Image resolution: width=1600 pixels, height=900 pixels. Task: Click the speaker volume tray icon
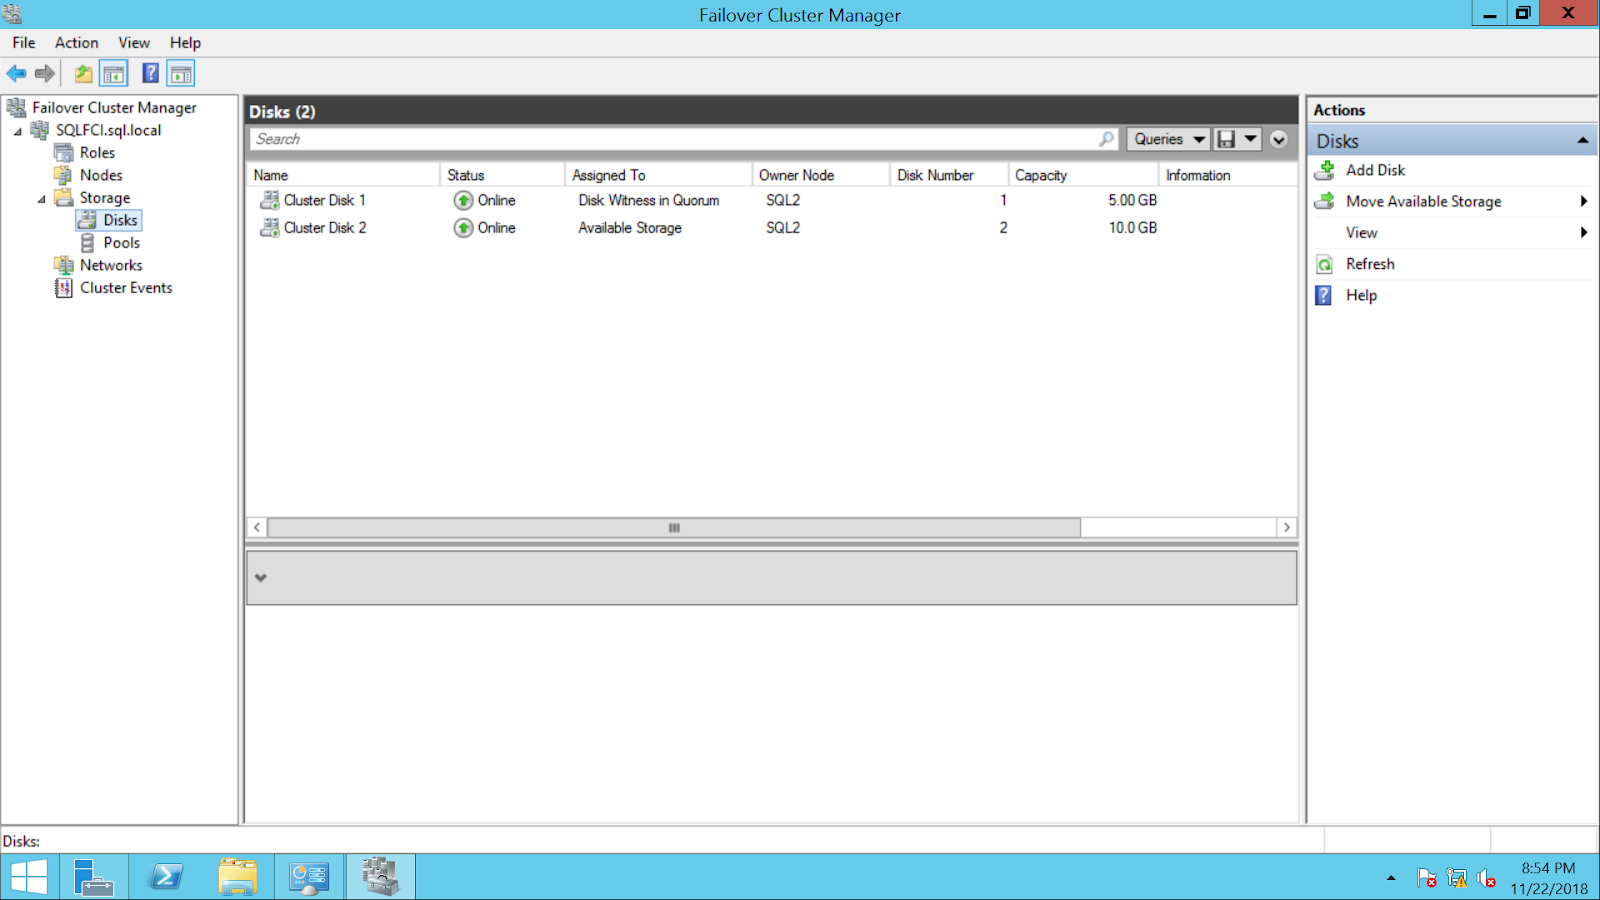(x=1487, y=878)
